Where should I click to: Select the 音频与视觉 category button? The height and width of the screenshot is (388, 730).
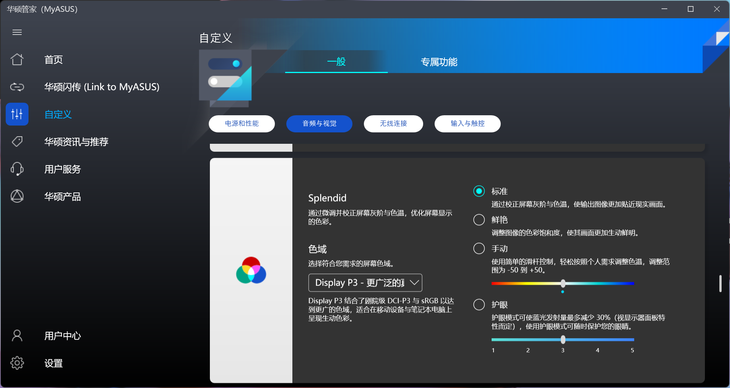coord(319,124)
